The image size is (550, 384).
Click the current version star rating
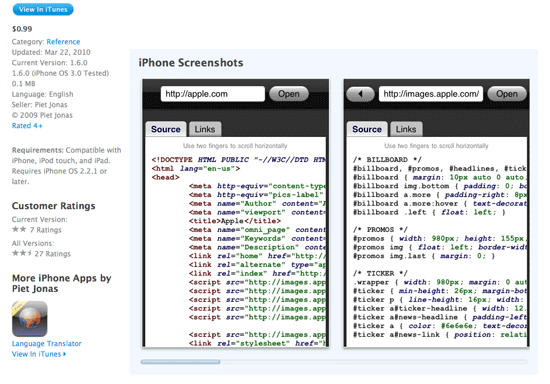(19, 229)
